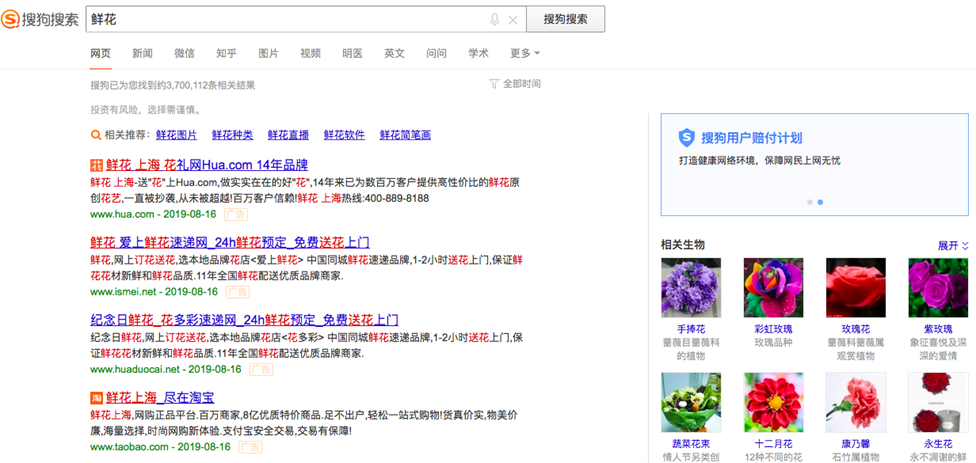Switch to the 问问 tab
Image resolution: width=976 pixels, height=463 pixels.
point(436,54)
